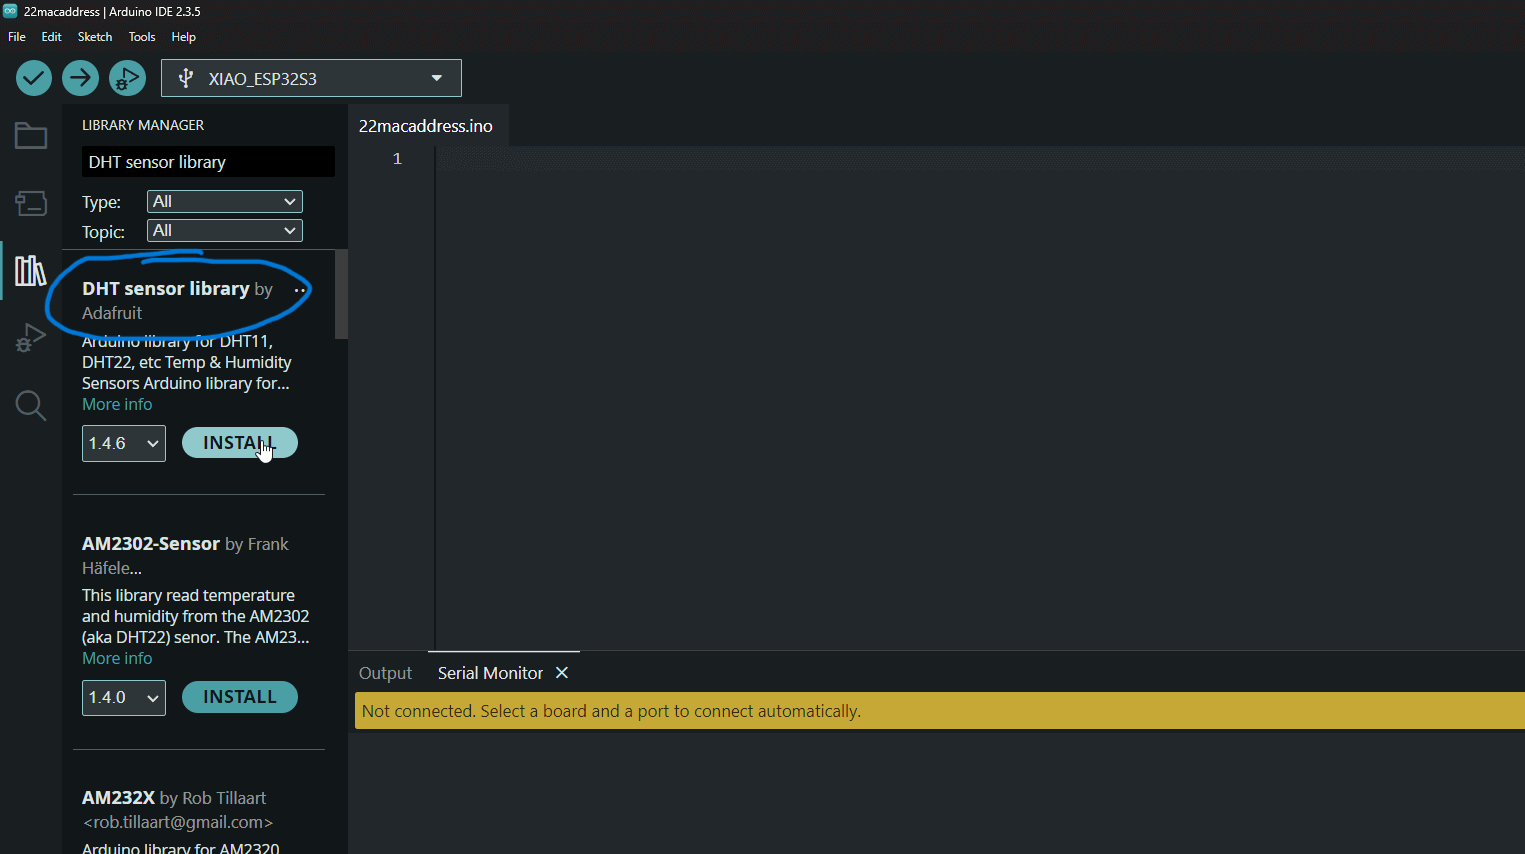Open the Boards Manager sidebar icon
The image size is (1525, 854).
31,203
